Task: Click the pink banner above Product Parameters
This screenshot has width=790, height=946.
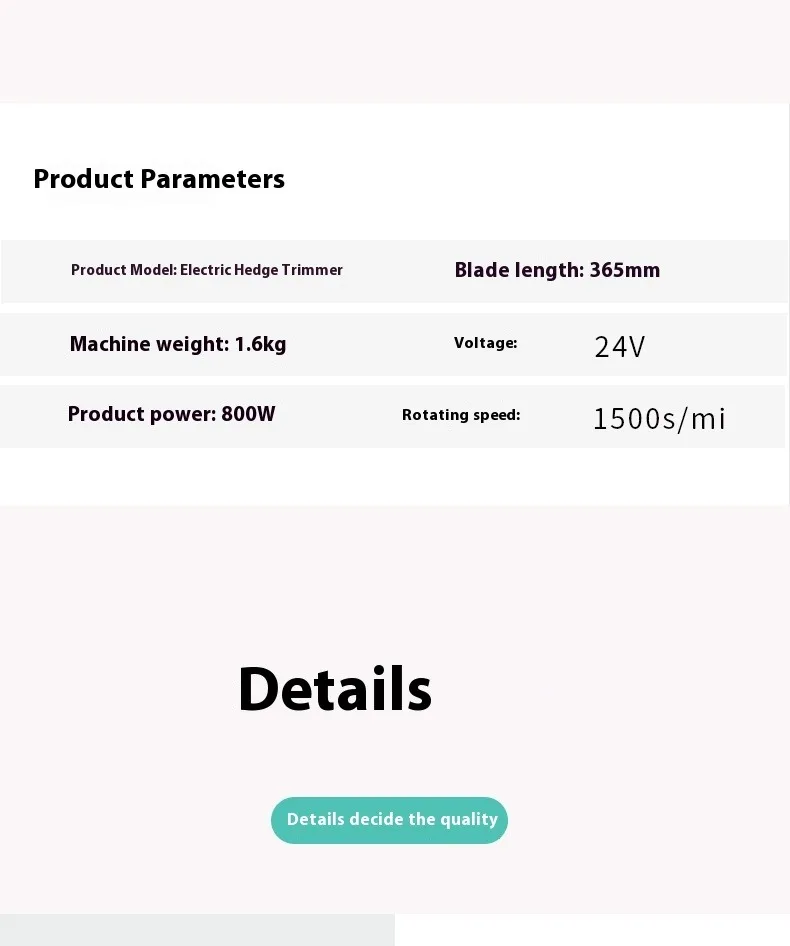Action: pos(395,50)
